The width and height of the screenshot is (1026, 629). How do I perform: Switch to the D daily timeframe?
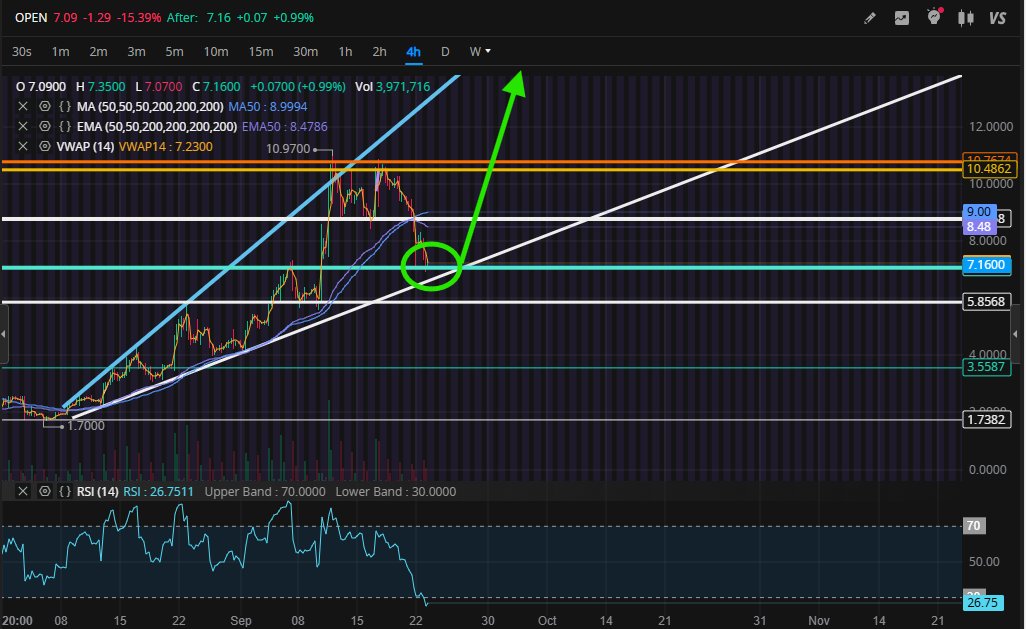[445, 52]
